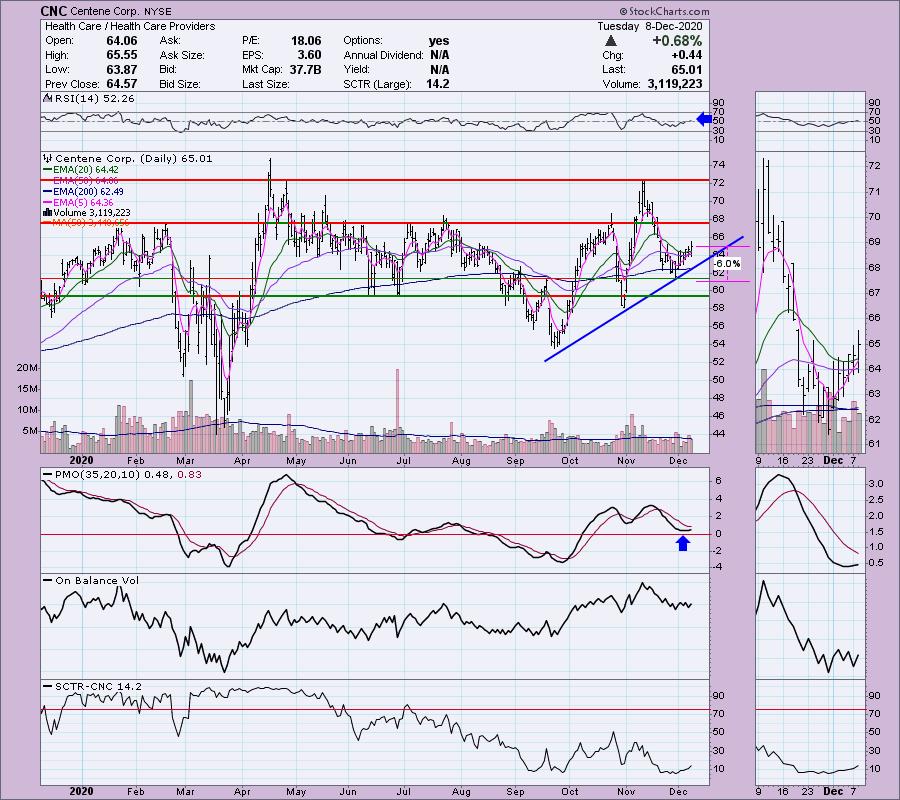Click the High 65.55 value
This screenshot has height=800, width=900.
click(122, 55)
